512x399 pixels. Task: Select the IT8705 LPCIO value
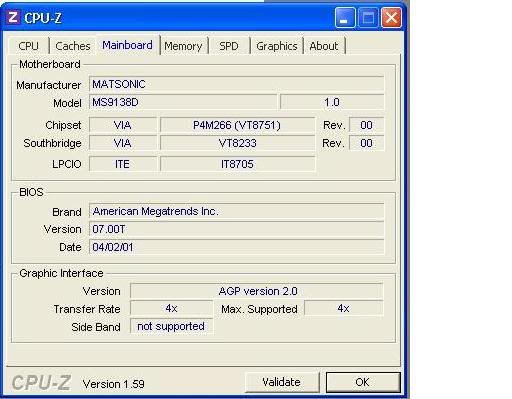(237, 164)
